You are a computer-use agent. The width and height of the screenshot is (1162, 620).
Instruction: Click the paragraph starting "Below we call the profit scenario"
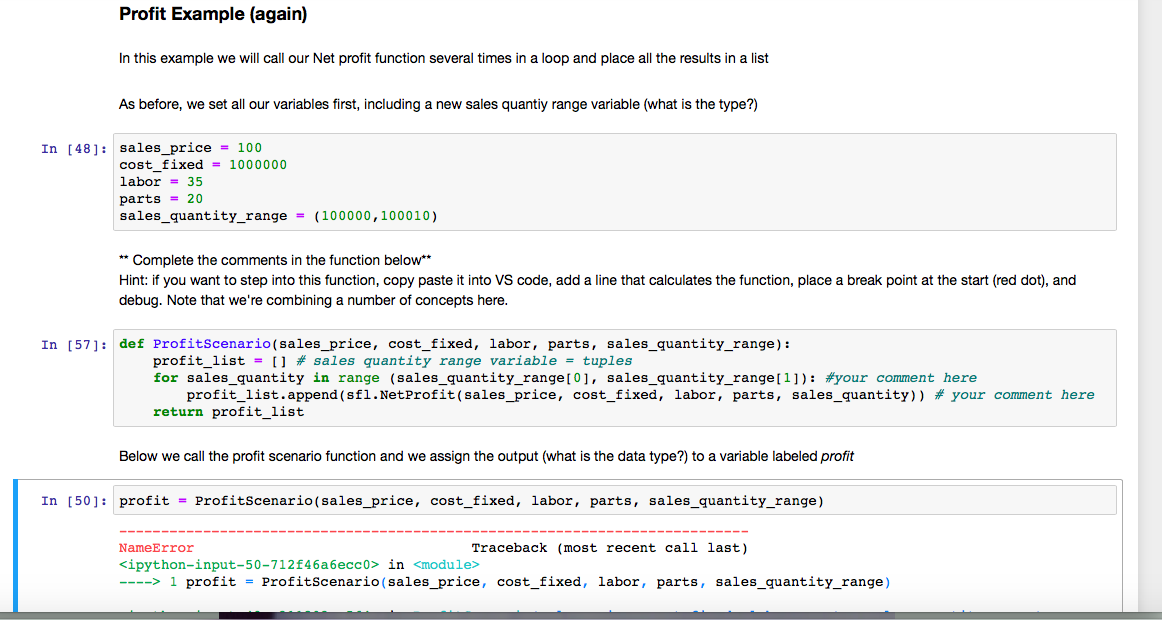pos(486,456)
